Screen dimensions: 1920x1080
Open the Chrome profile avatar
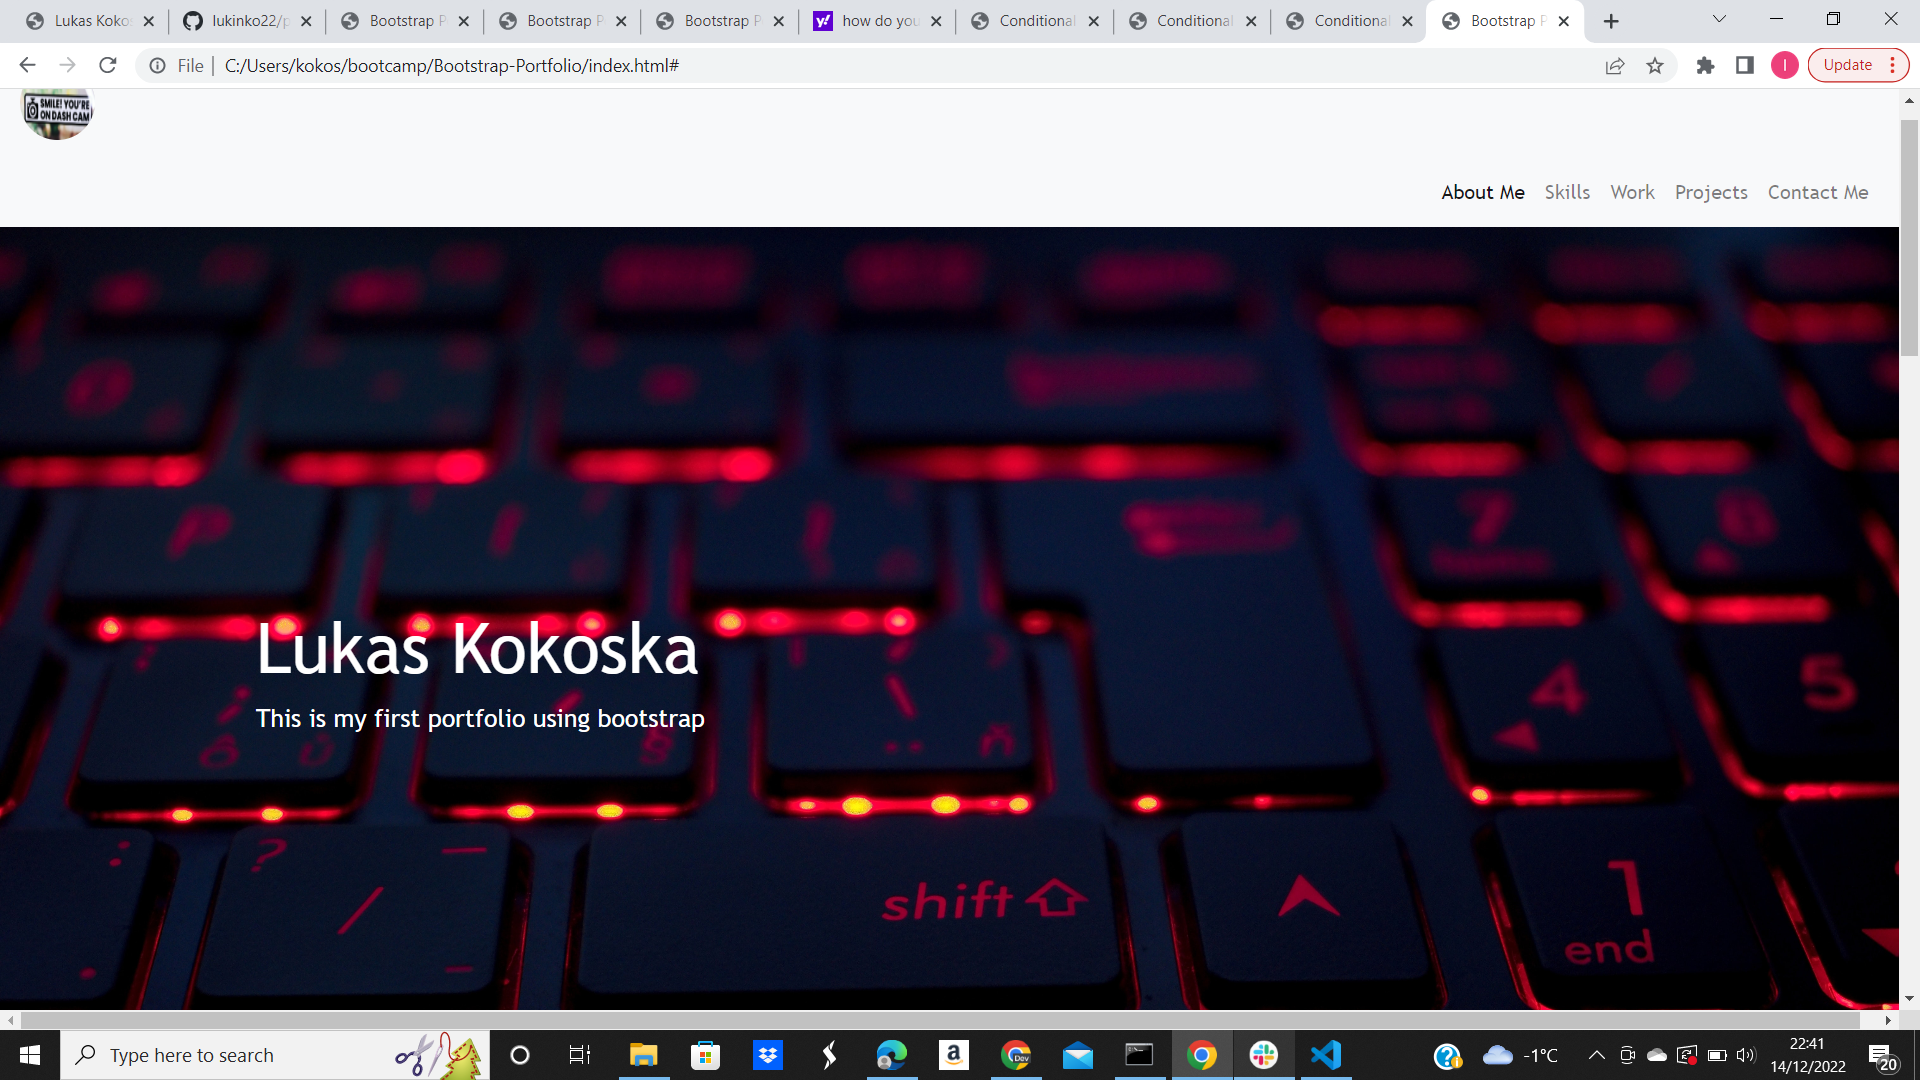coord(1785,65)
